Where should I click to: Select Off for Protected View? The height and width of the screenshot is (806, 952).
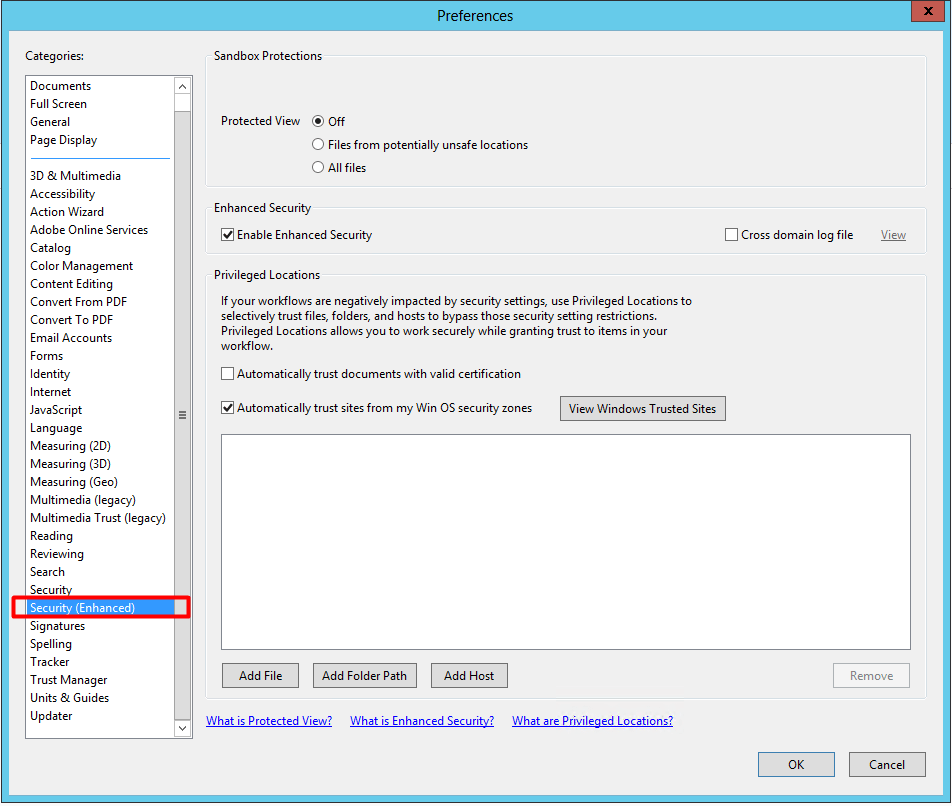(x=317, y=120)
